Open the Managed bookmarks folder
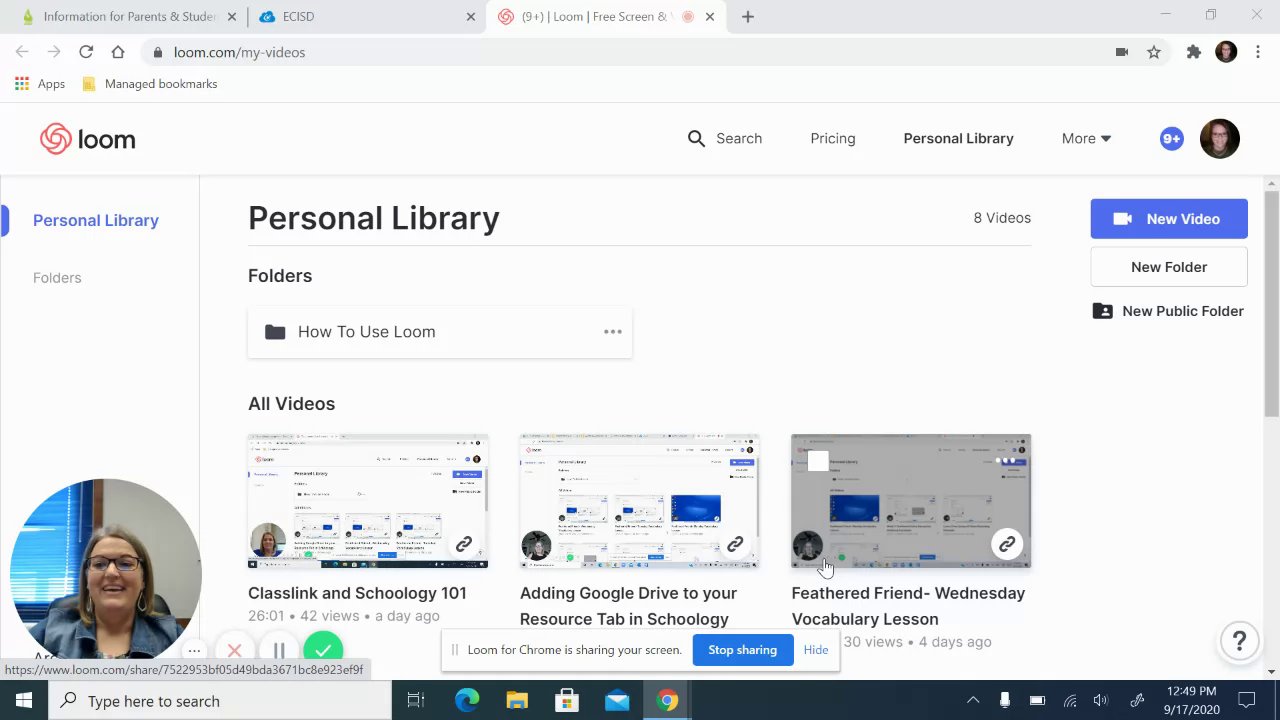Image resolution: width=1280 pixels, height=720 pixels. click(x=149, y=84)
